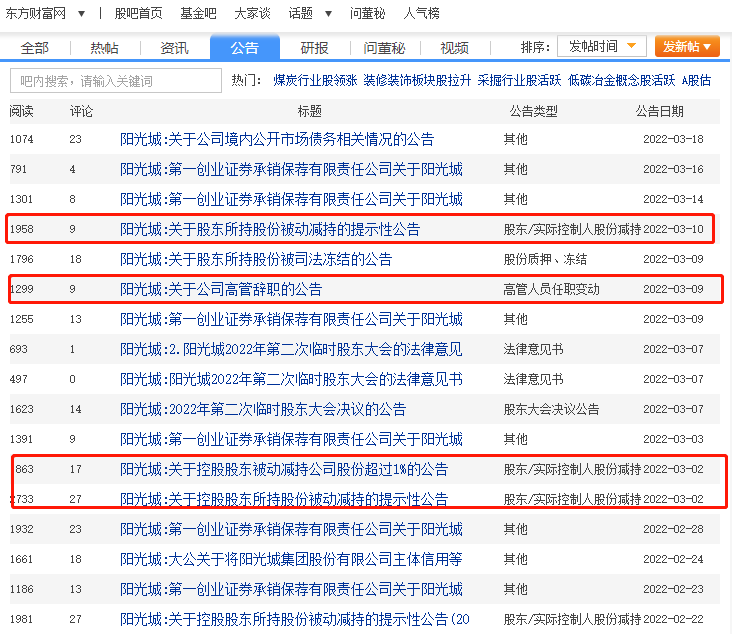Open hot topic 低碳冶金概念股活跃

[621, 81]
